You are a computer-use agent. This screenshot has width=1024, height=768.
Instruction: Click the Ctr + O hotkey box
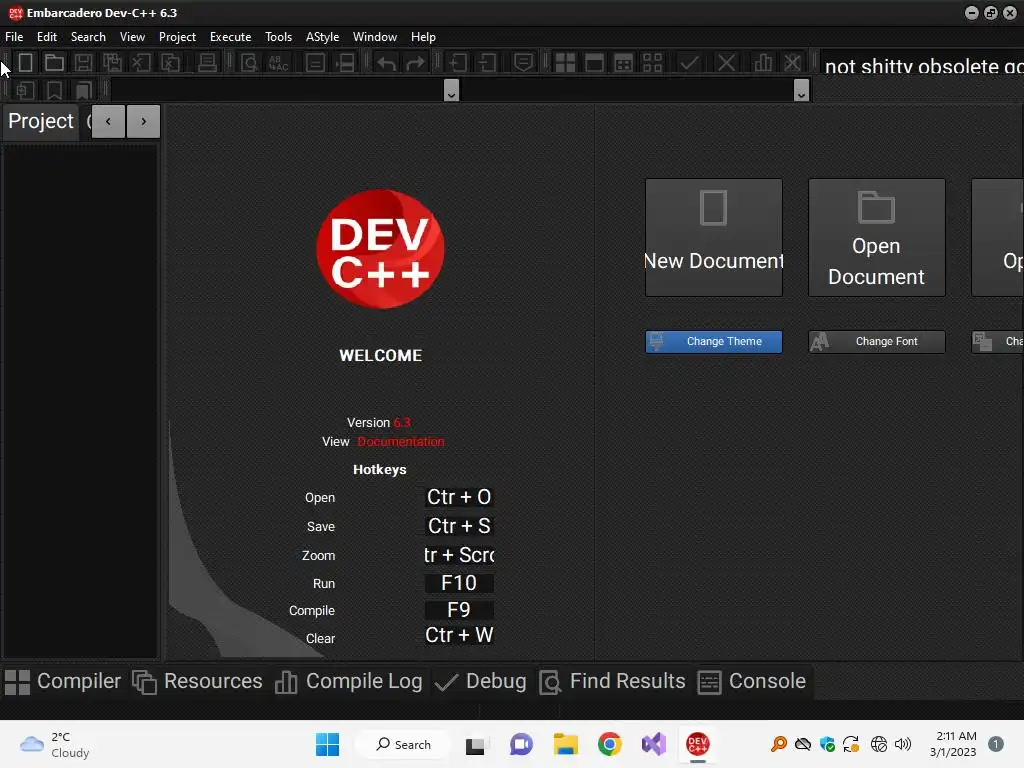tap(459, 498)
